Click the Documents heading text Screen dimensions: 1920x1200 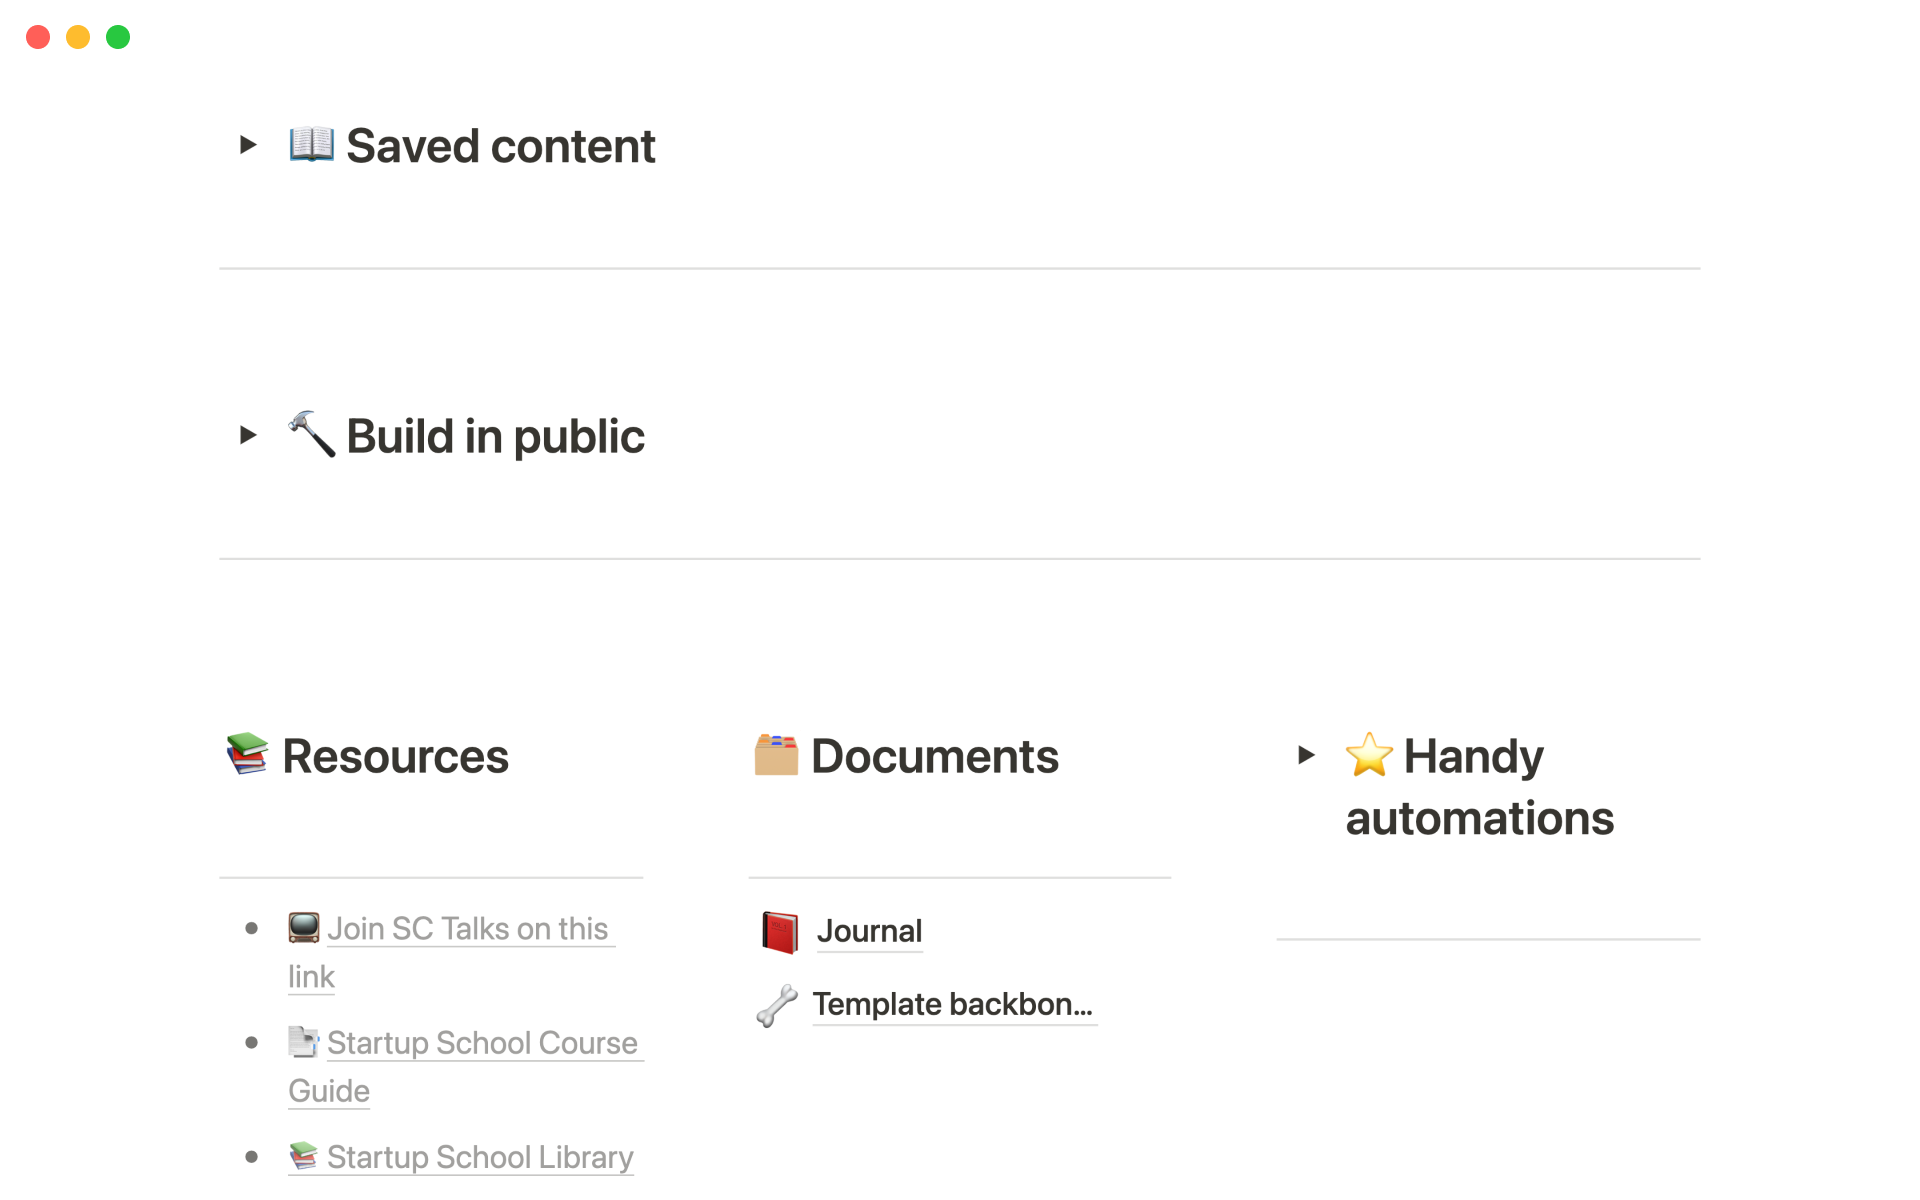(934, 757)
